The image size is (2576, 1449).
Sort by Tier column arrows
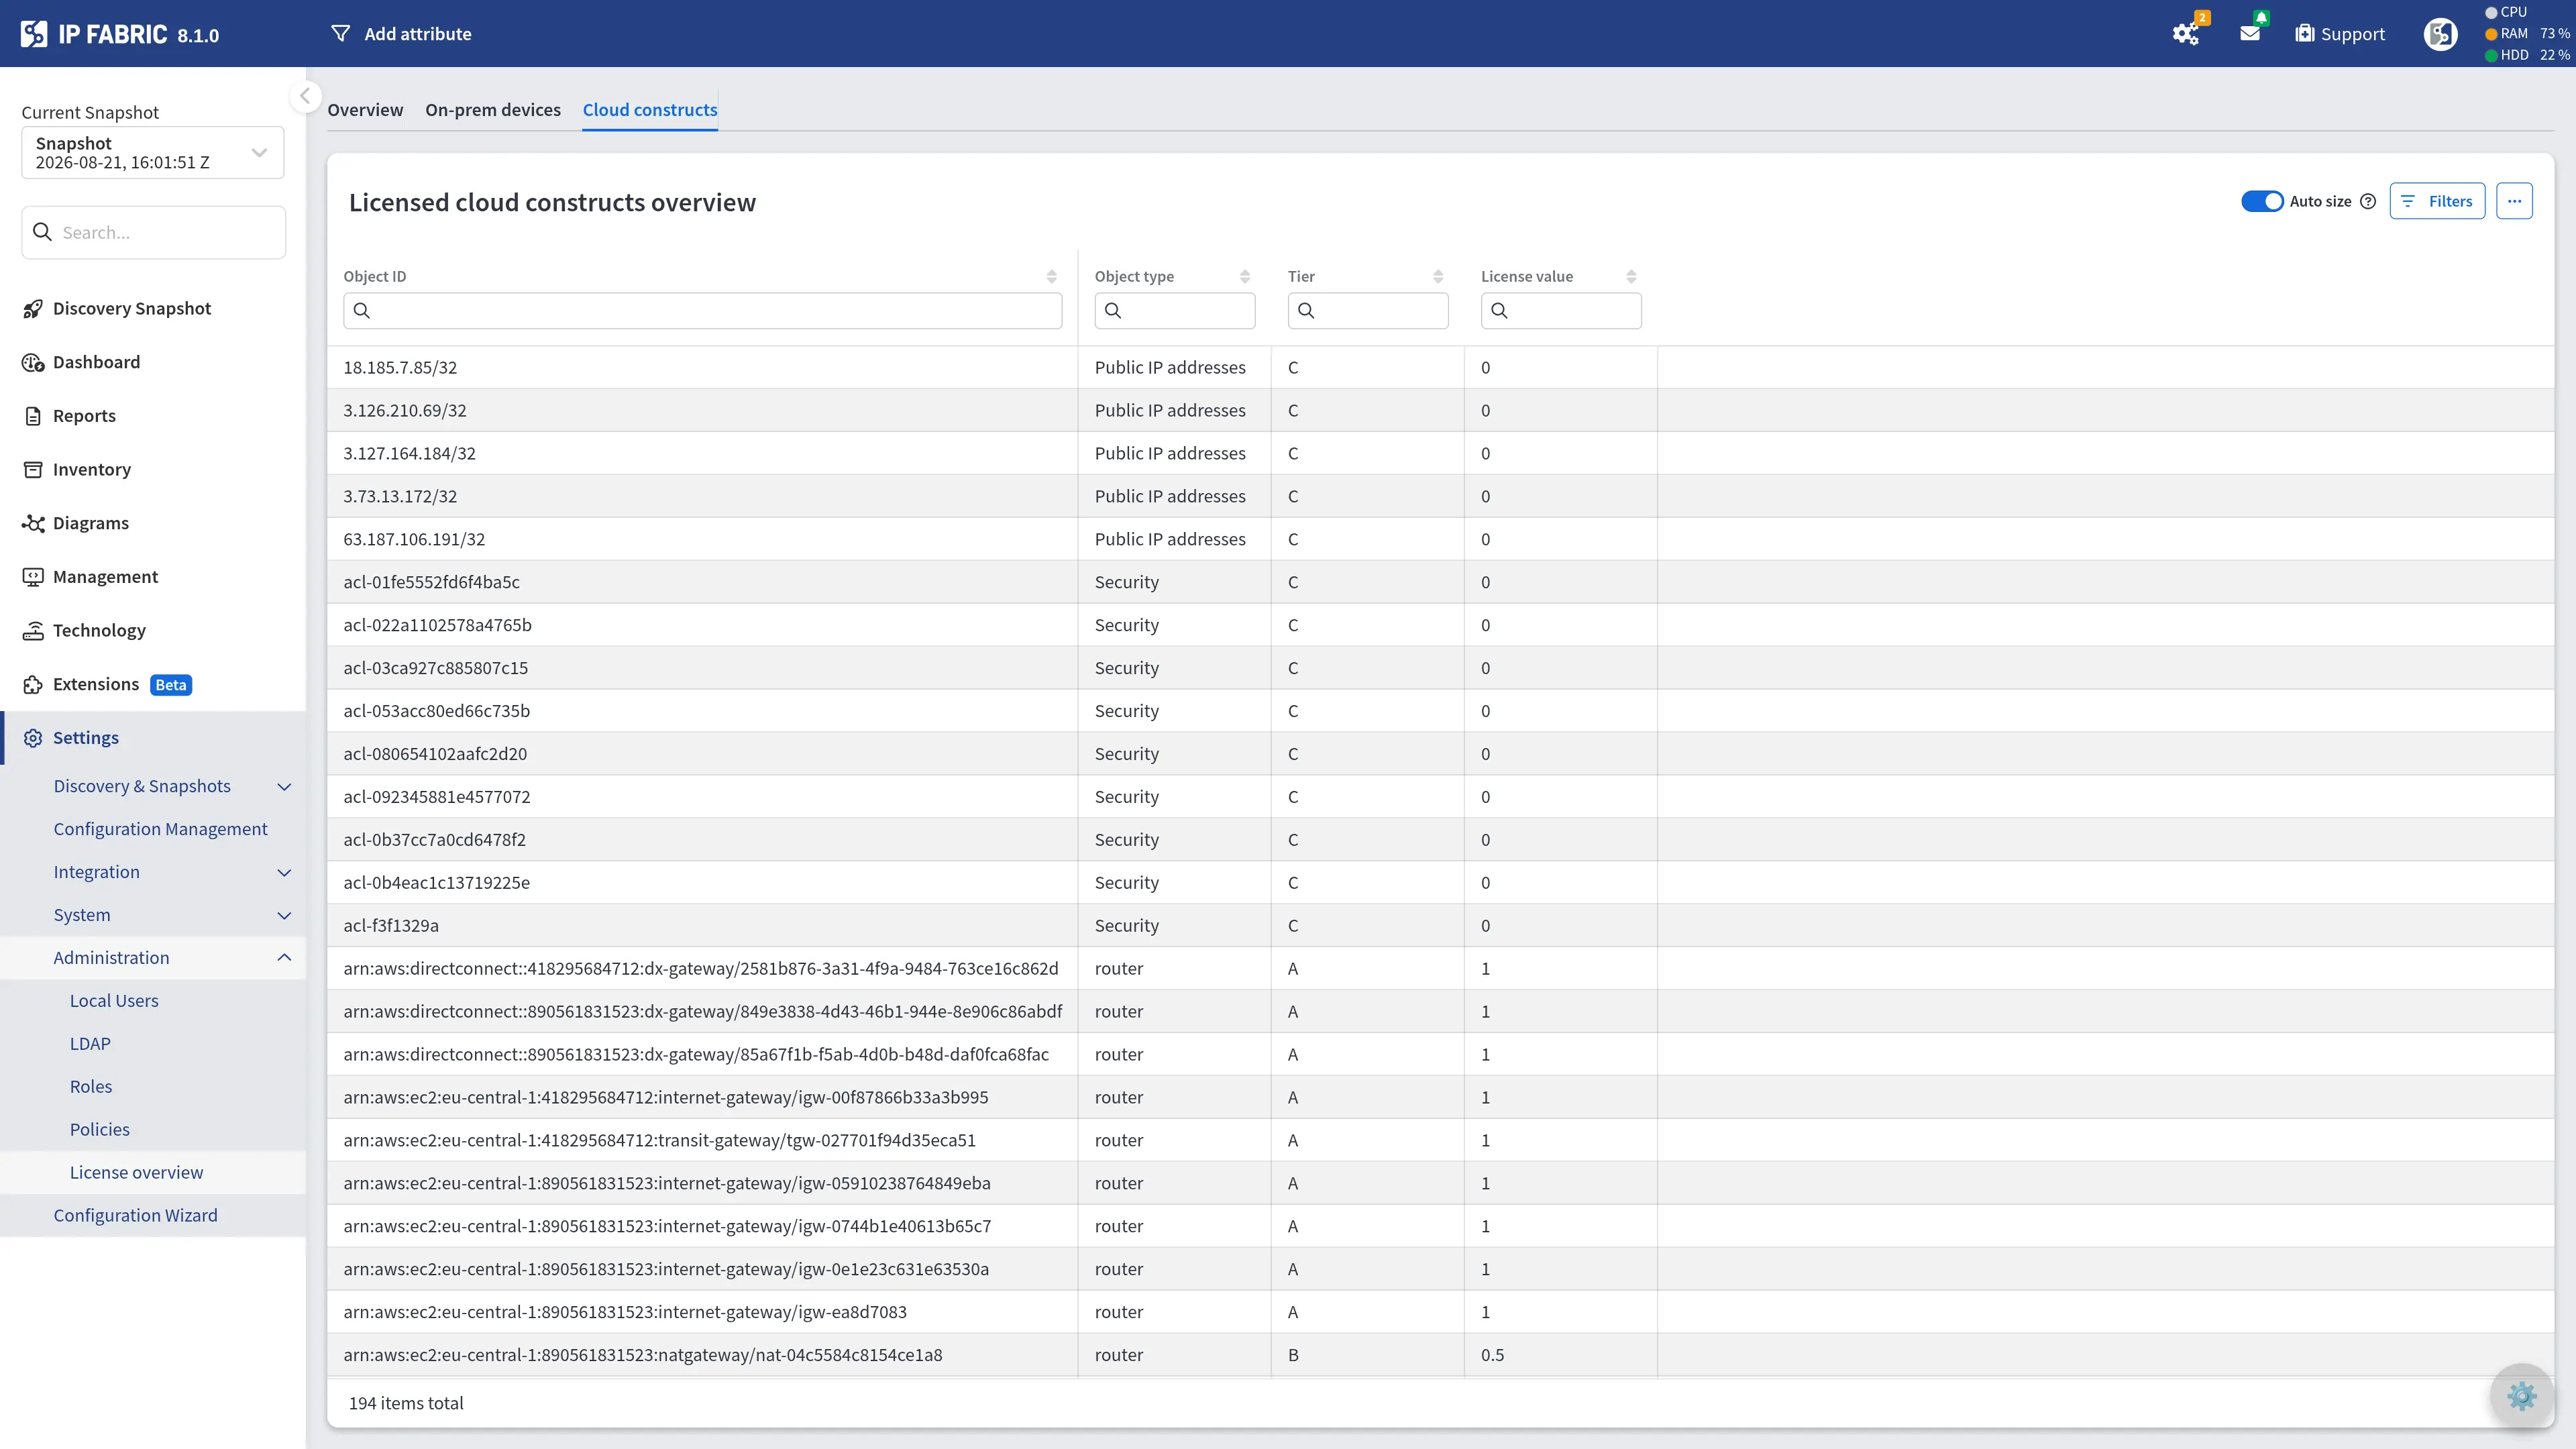click(x=1438, y=276)
